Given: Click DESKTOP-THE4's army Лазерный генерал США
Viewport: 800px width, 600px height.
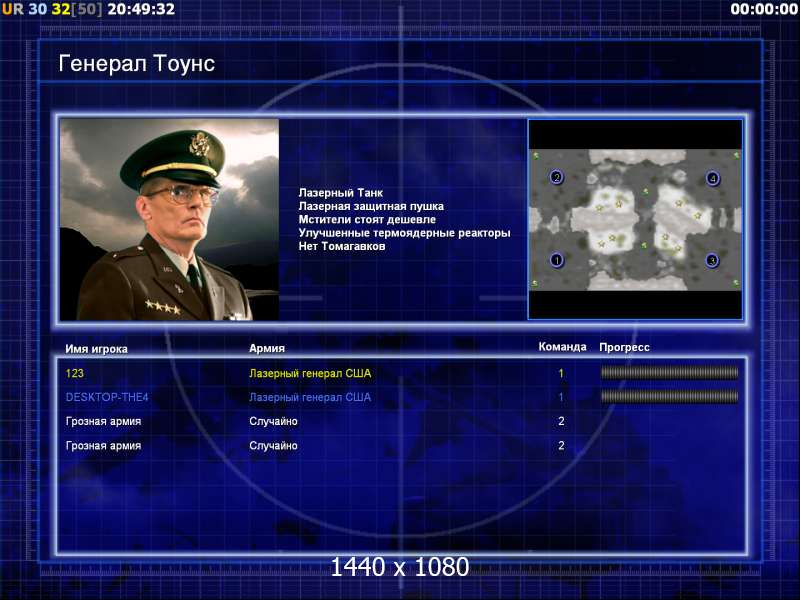Looking at the screenshot, I should coord(310,397).
